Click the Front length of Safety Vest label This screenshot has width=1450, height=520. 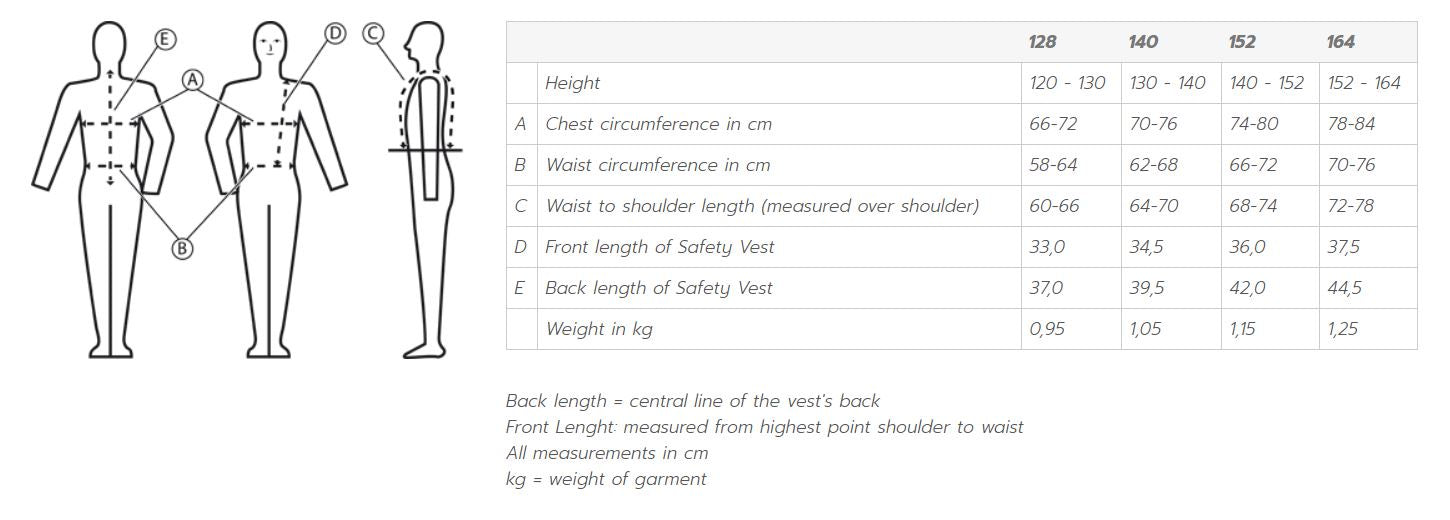click(659, 247)
